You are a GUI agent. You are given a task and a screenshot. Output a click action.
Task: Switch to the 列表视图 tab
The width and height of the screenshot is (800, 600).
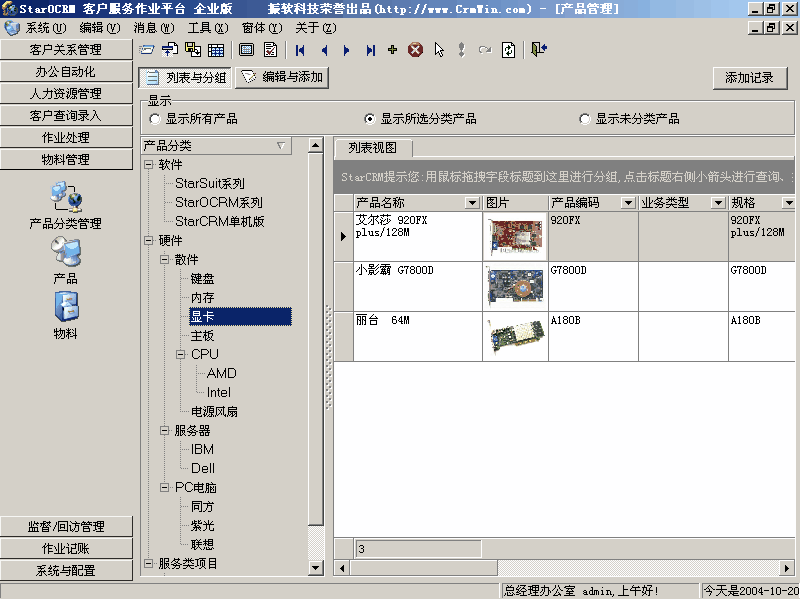[373, 148]
